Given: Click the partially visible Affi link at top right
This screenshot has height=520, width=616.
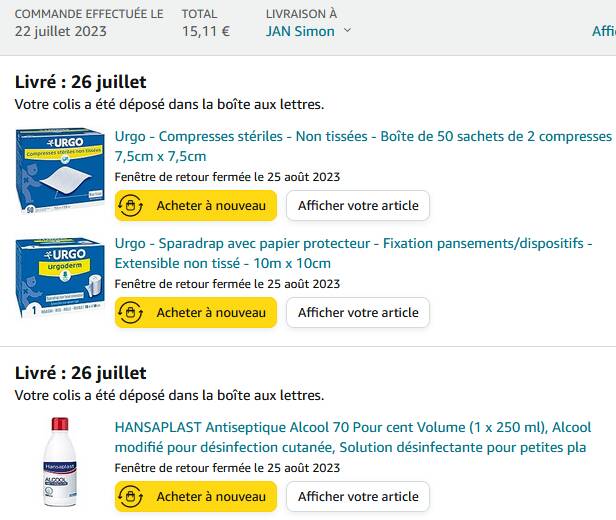Looking at the screenshot, I should (604, 31).
